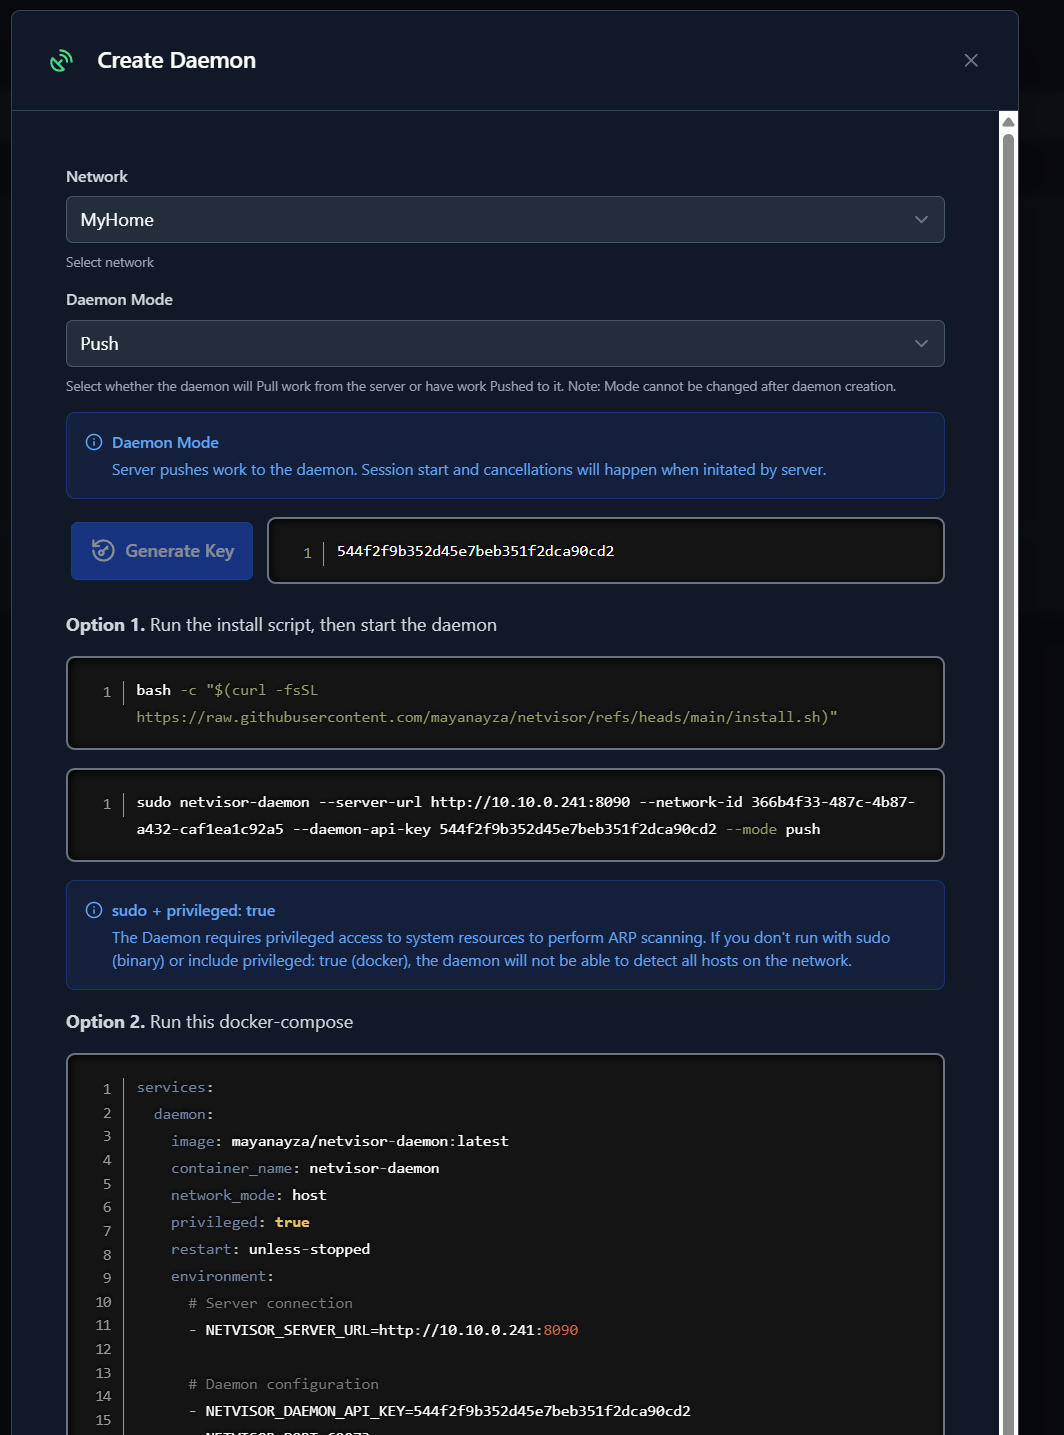Image resolution: width=1064 pixels, height=1435 pixels.
Task: Click the Generate Key button
Action: 162,551
